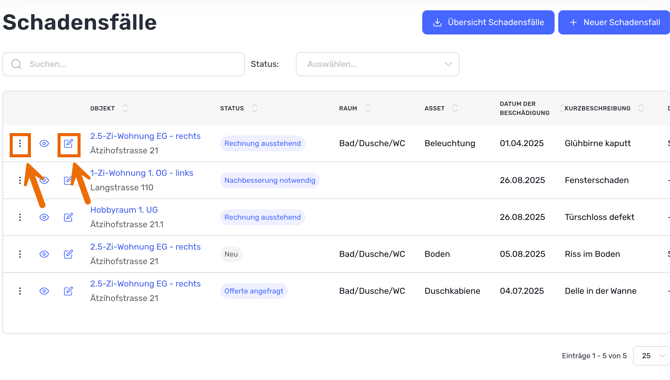Open the Status Auswählen dropdown
Screen dimensions: 670x380
(378, 64)
